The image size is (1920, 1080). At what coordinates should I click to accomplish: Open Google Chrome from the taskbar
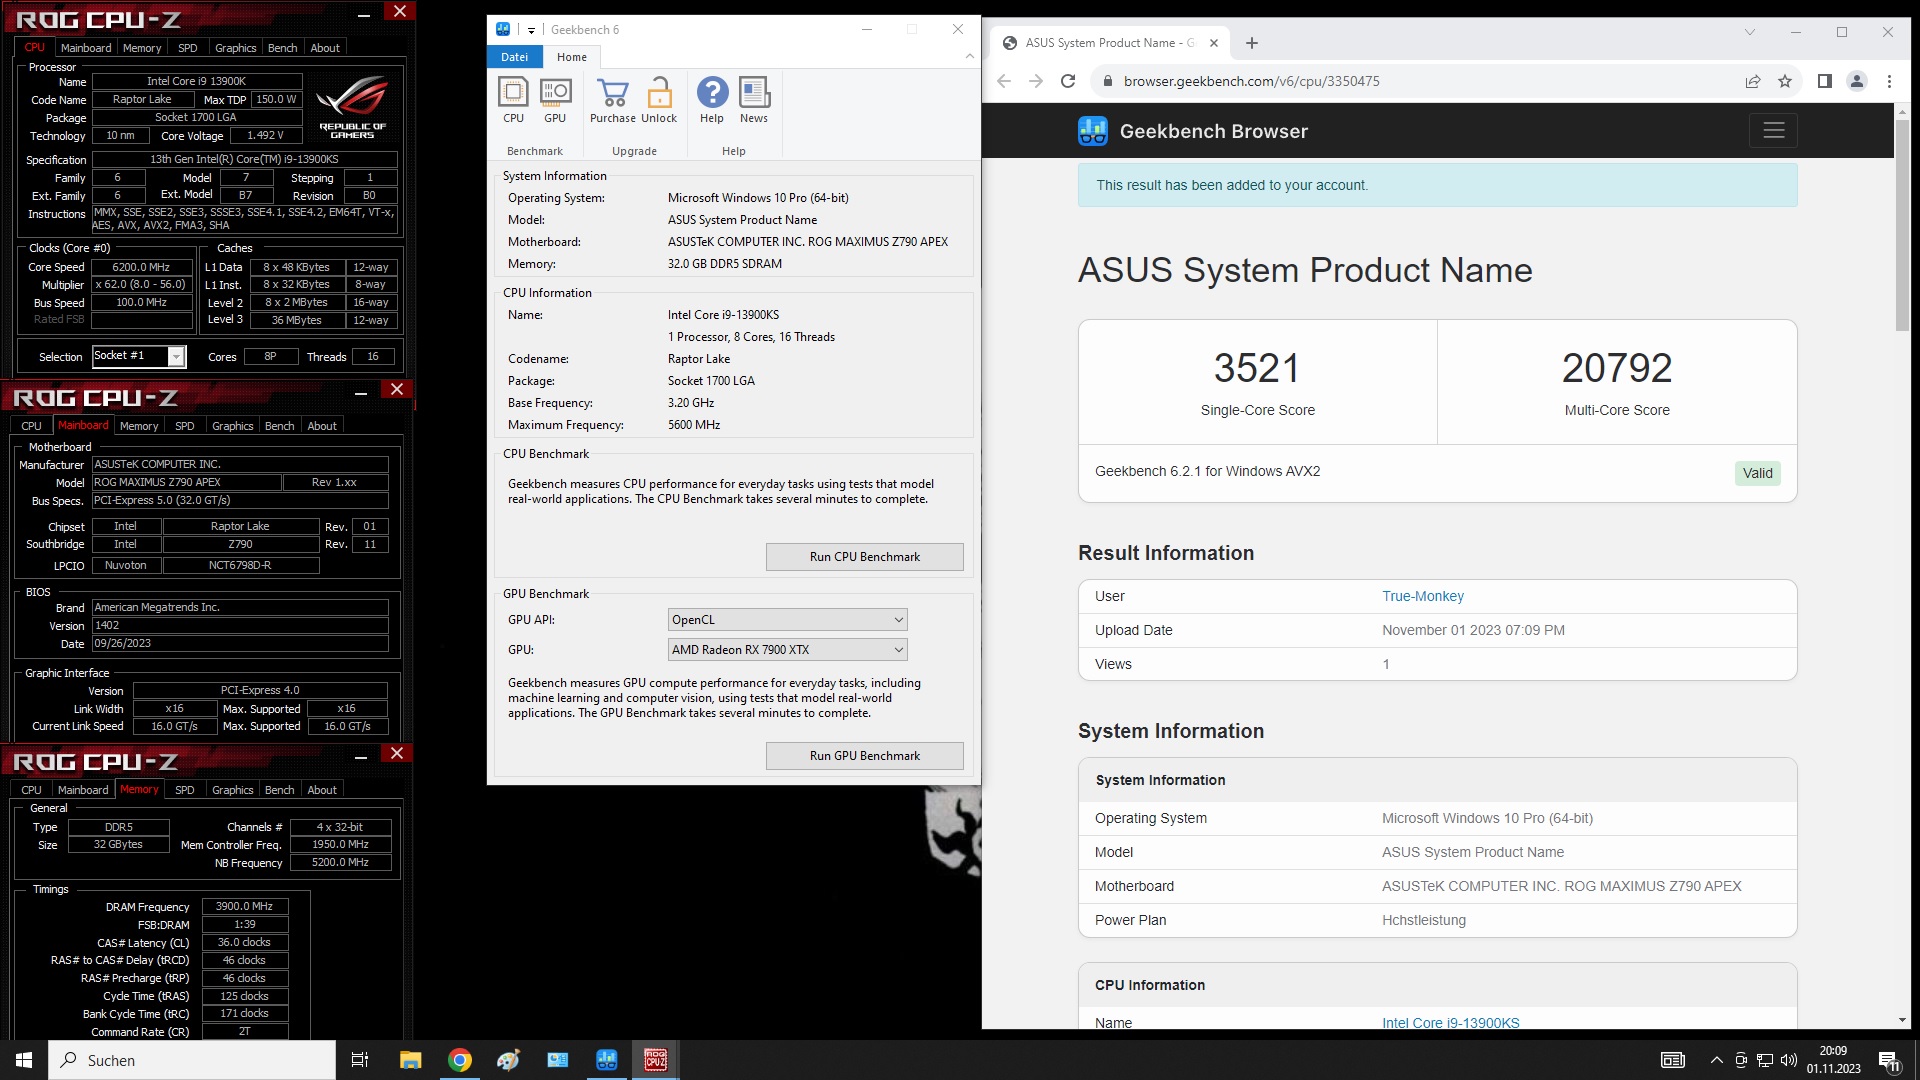pos(460,1060)
